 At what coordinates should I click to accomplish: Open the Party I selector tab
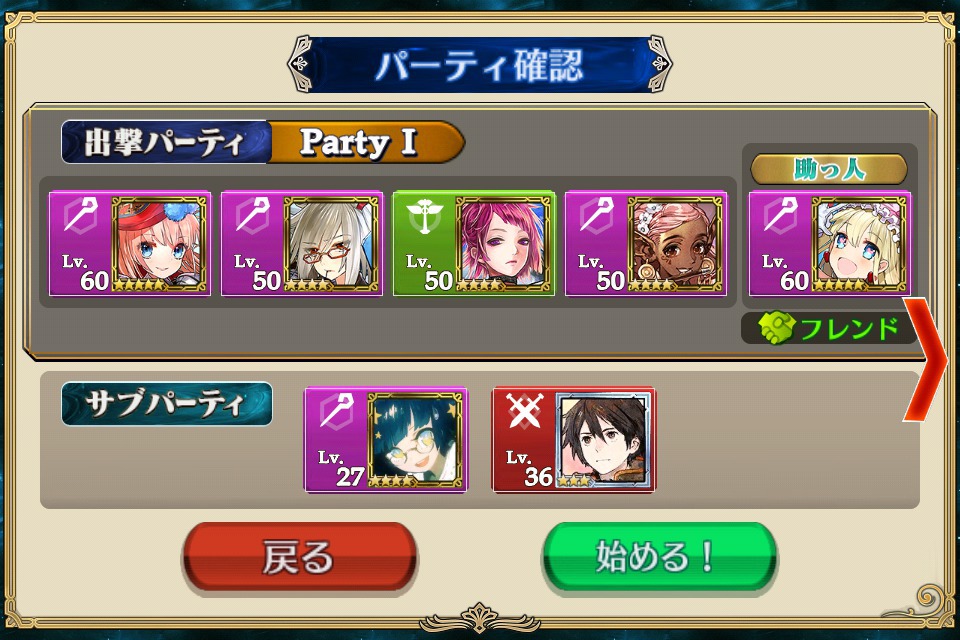tap(366, 142)
